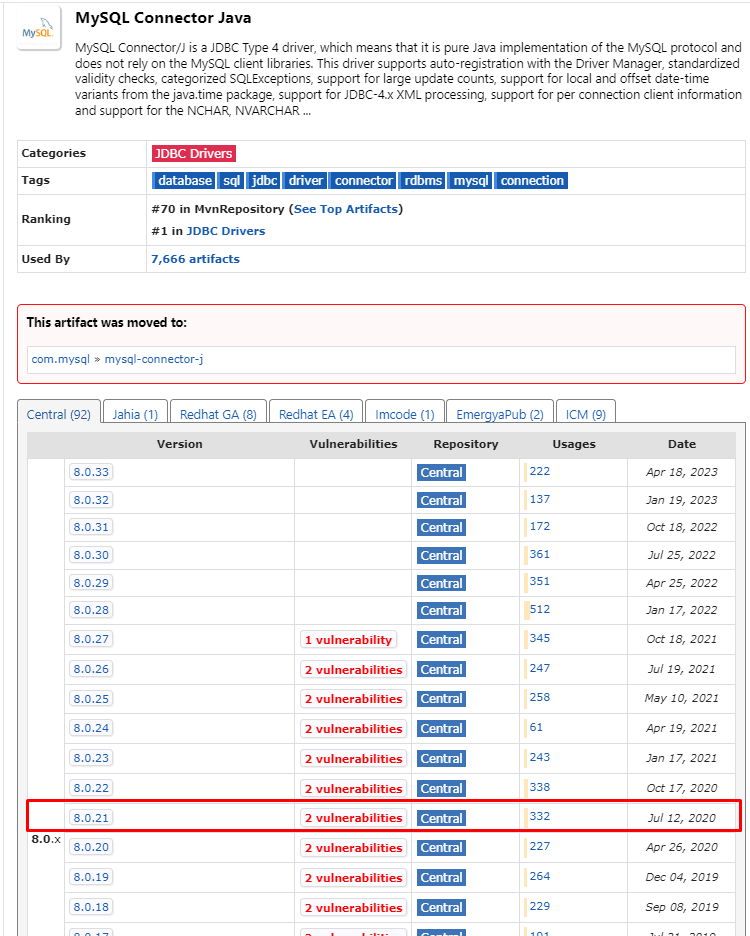Open version 8.0.18
This screenshot has height=936, width=750.
pyautogui.click(x=91, y=907)
